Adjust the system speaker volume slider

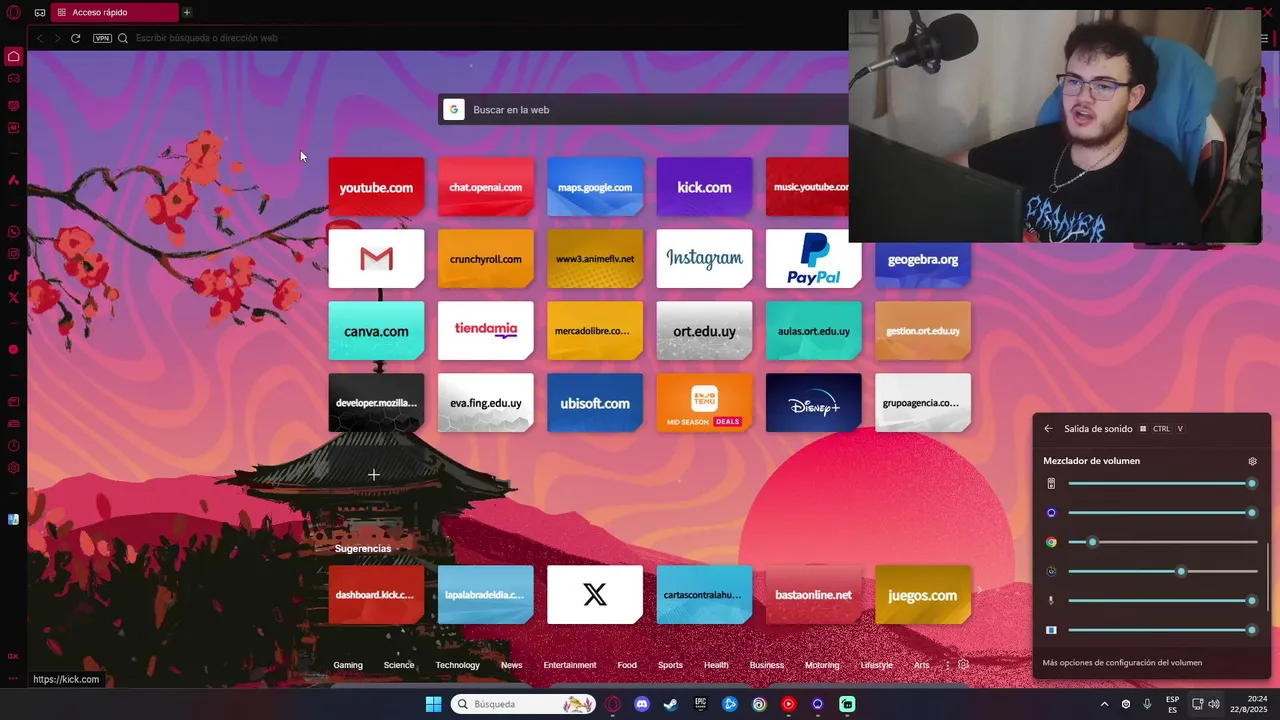pyautogui.click(x=1163, y=484)
